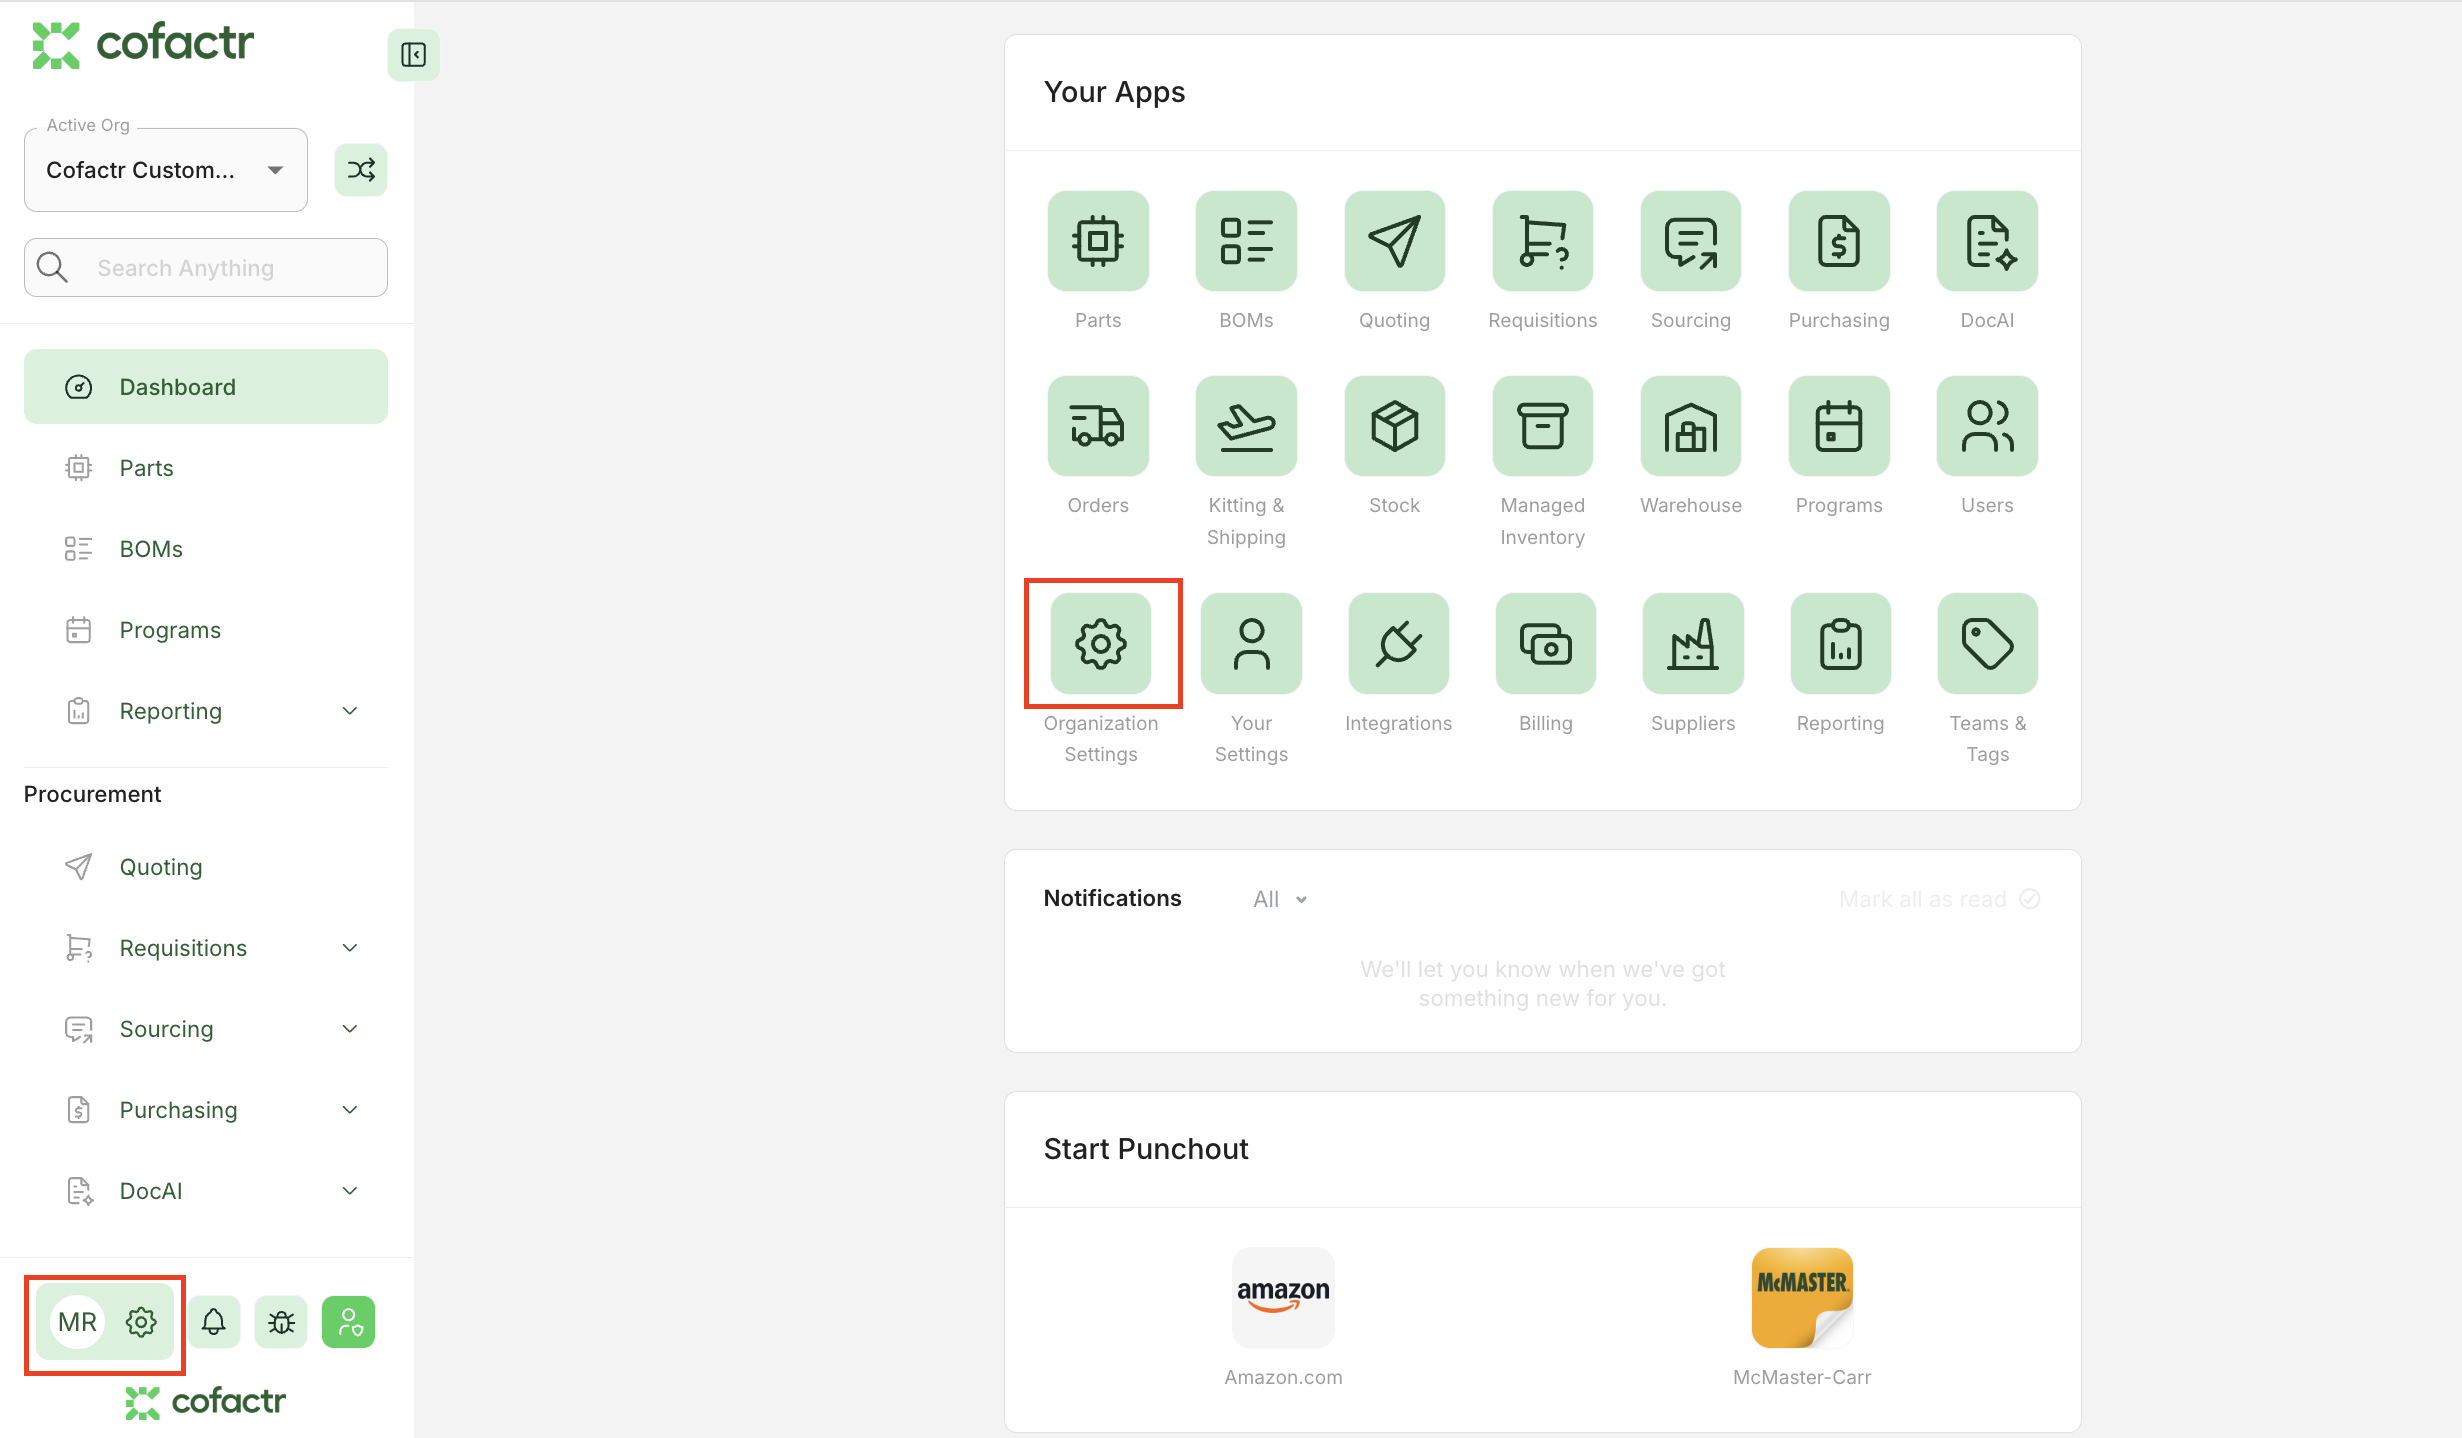Click the switch org shuffle button

pyautogui.click(x=360, y=170)
